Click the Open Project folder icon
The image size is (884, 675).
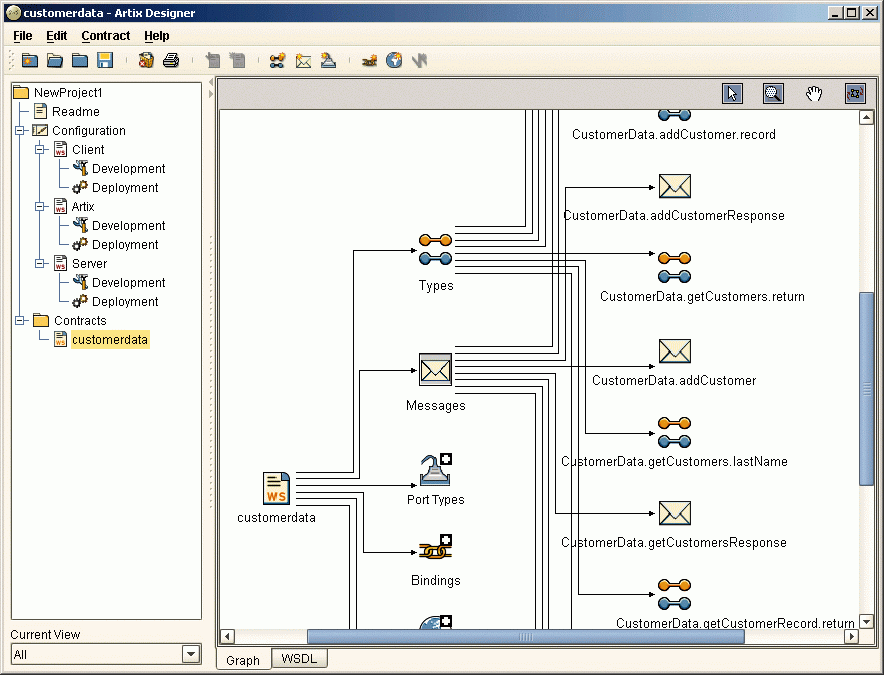[x=55, y=60]
